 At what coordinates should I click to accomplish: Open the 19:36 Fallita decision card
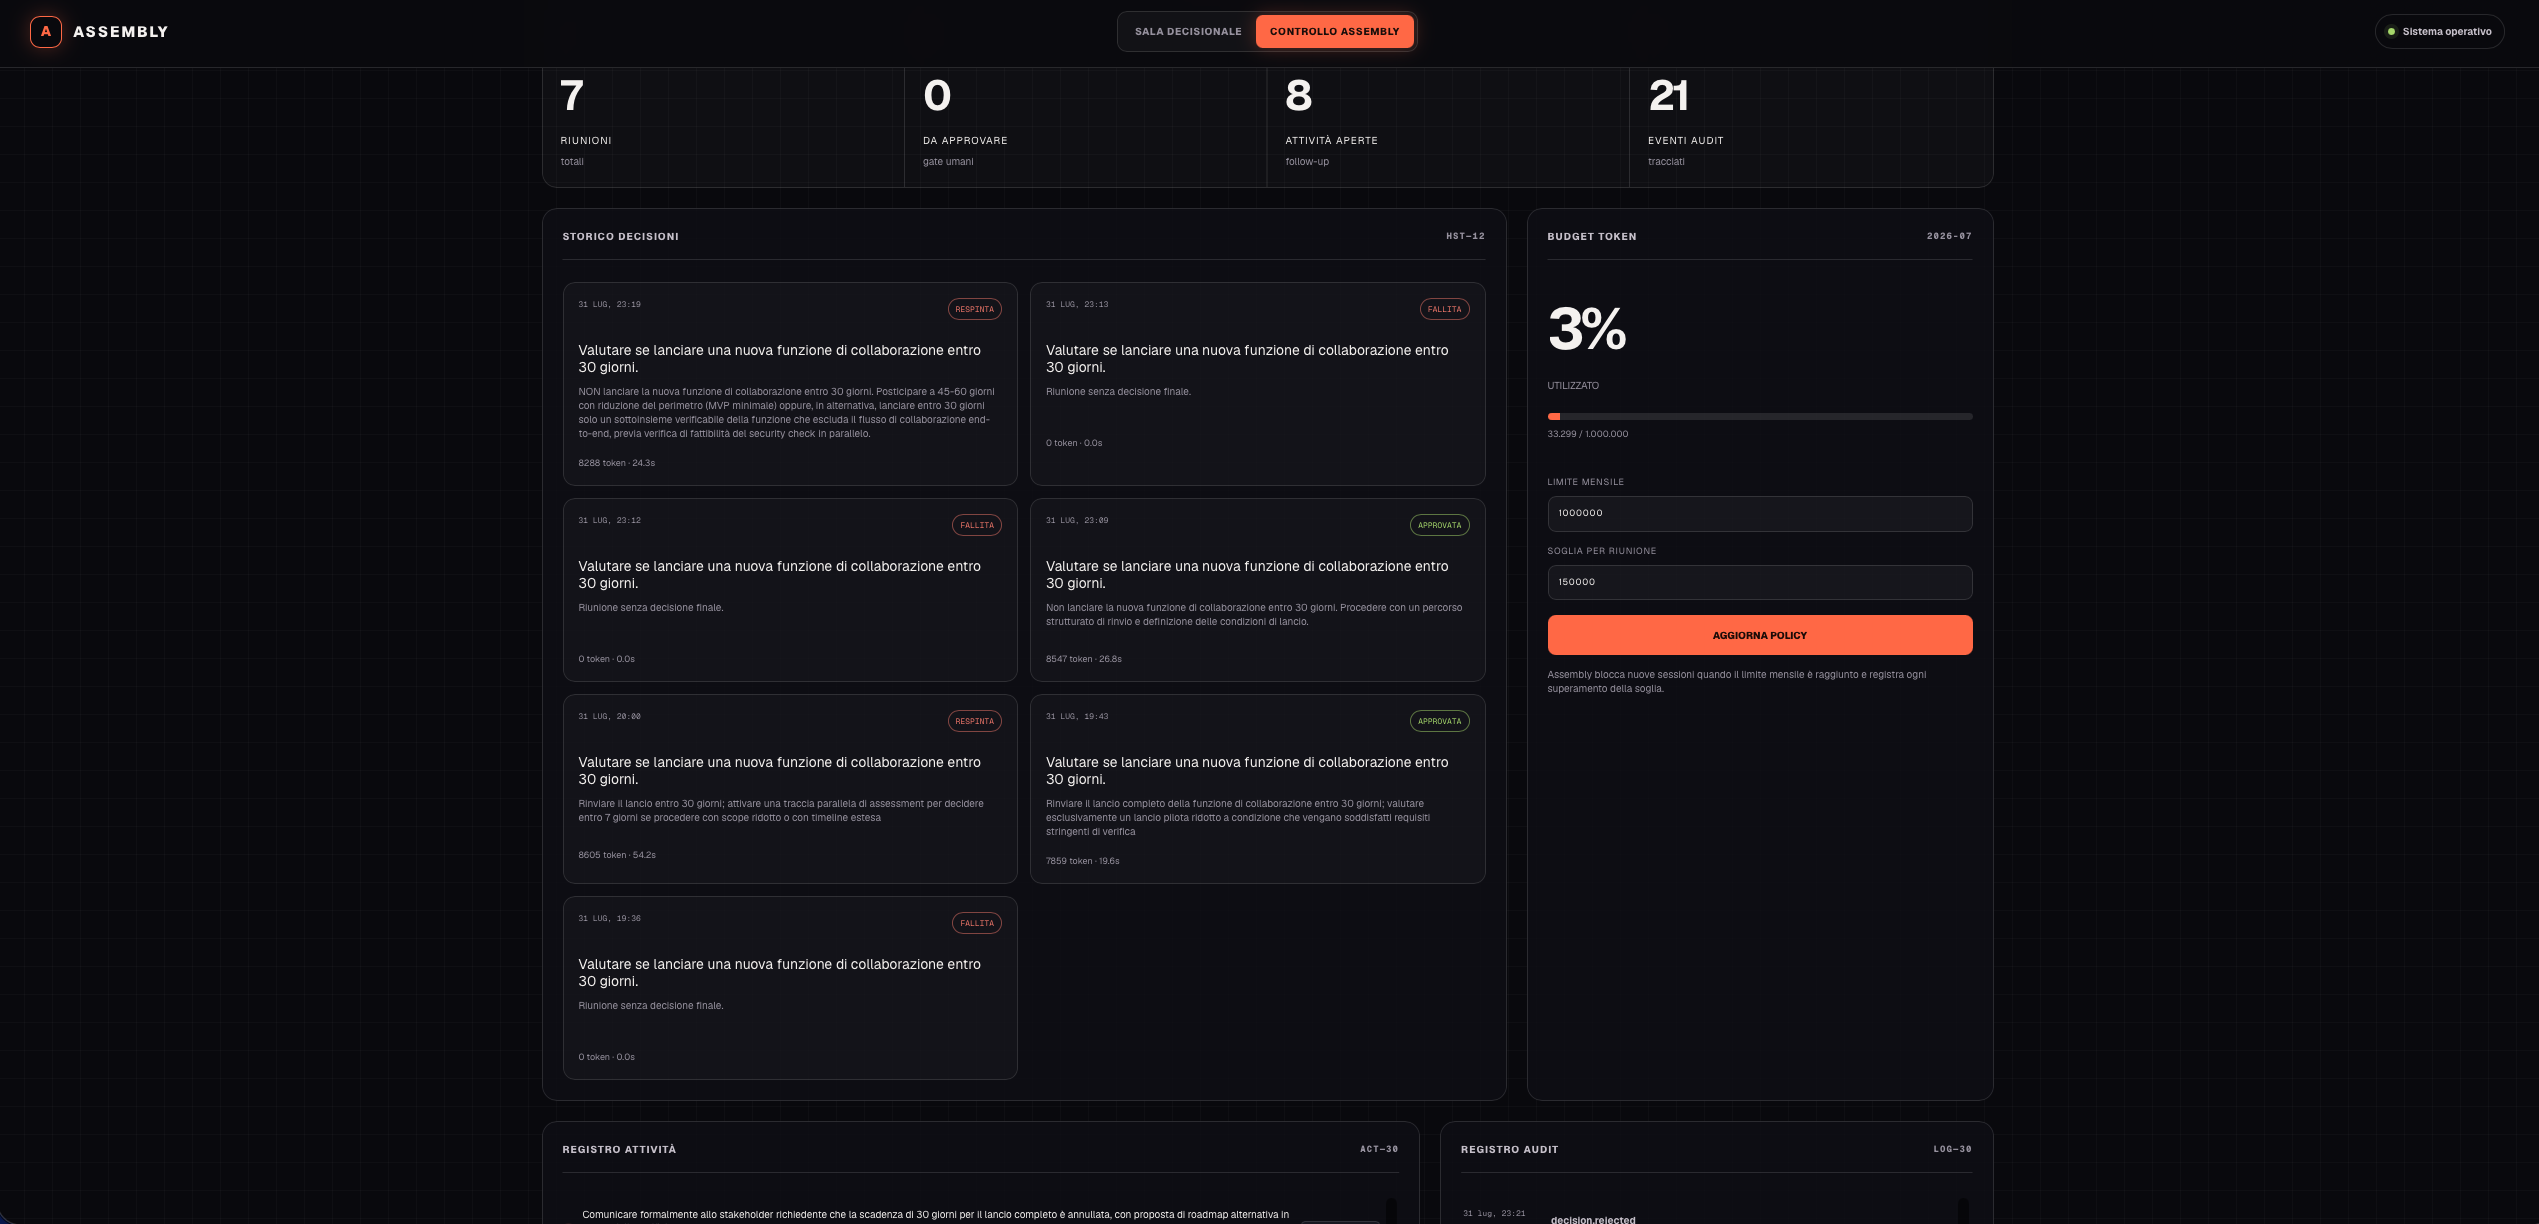[x=790, y=988]
